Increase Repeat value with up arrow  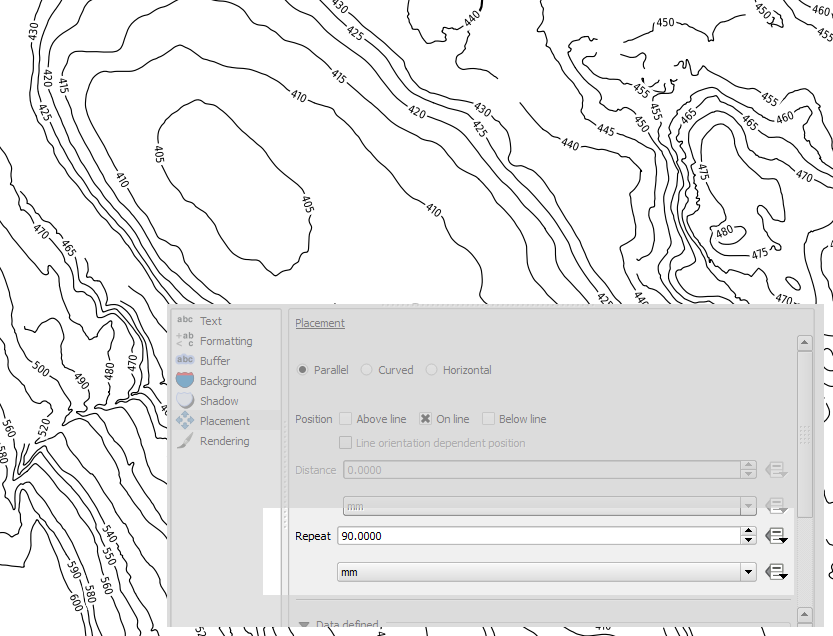point(748,531)
